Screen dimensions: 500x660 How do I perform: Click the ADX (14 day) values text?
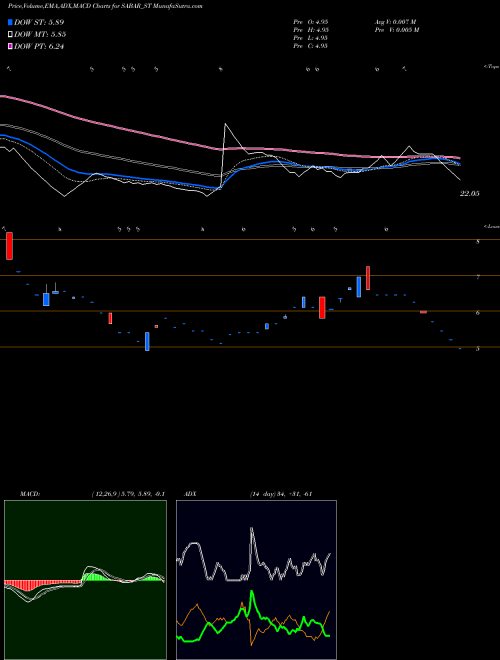(x=281, y=494)
